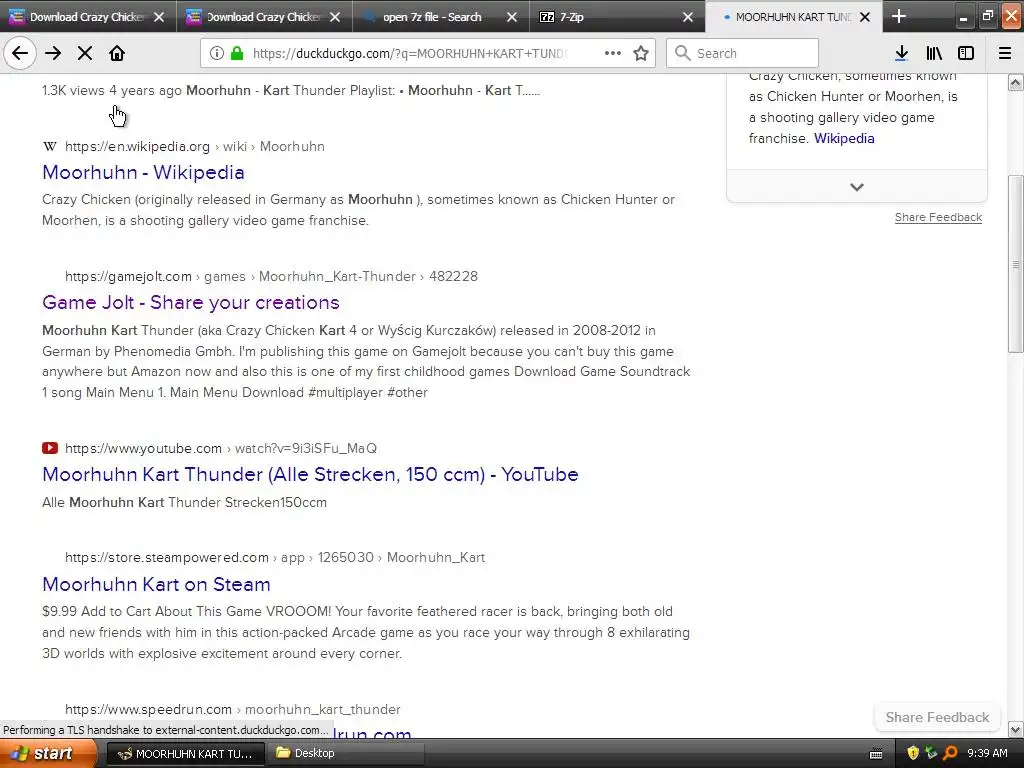1024x768 pixels.
Task: Click the gamejolt.com result URL
Action: click(x=271, y=276)
